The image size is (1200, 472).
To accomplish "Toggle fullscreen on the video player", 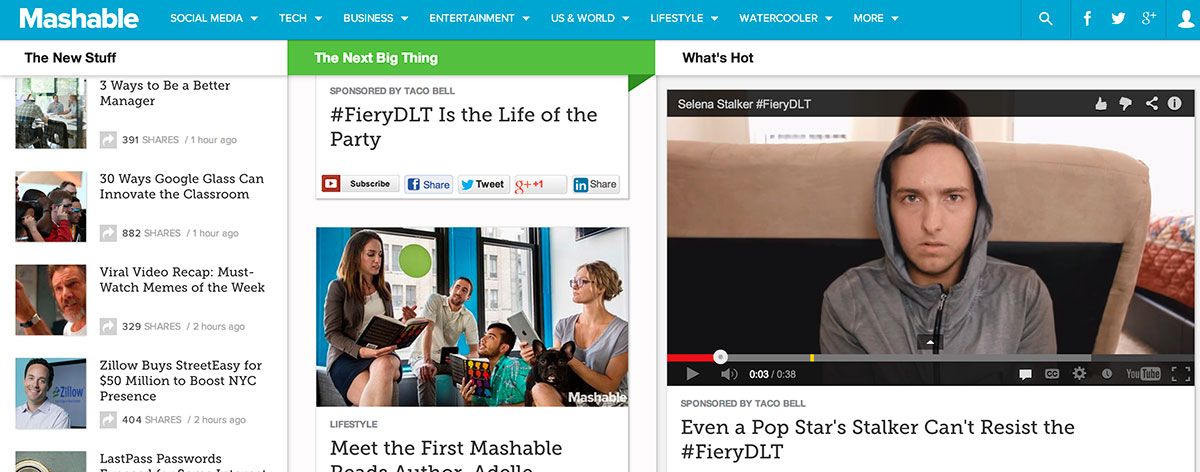I will point(1180,374).
